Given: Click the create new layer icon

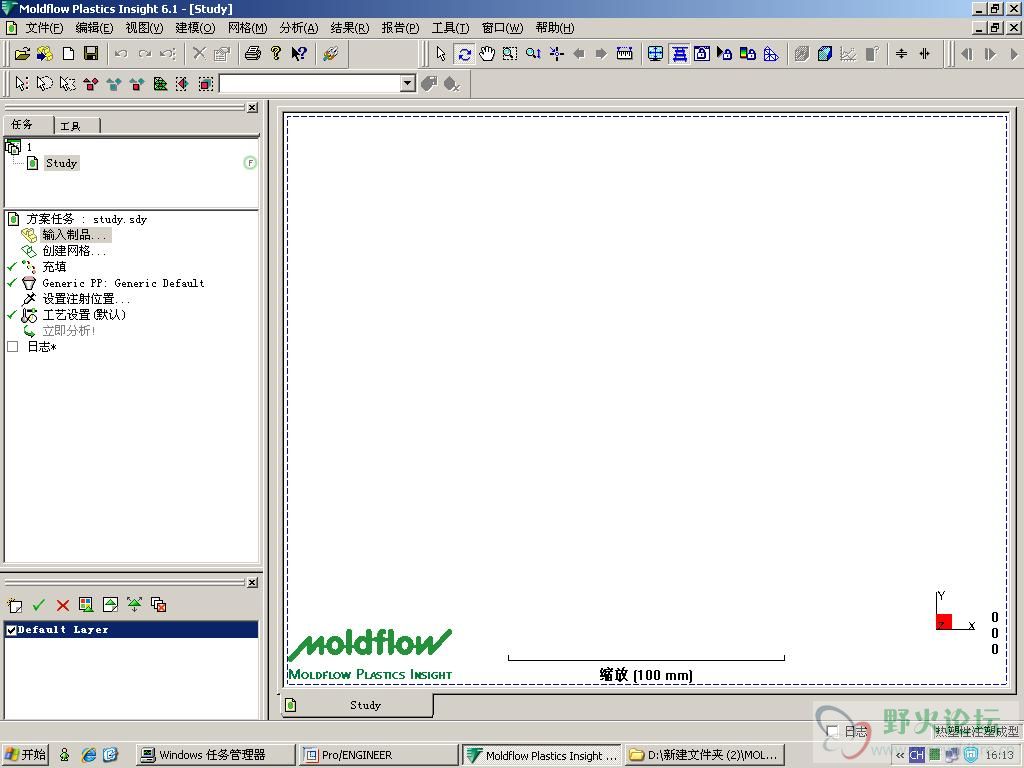Looking at the screenshot, I should click(14, 605).
